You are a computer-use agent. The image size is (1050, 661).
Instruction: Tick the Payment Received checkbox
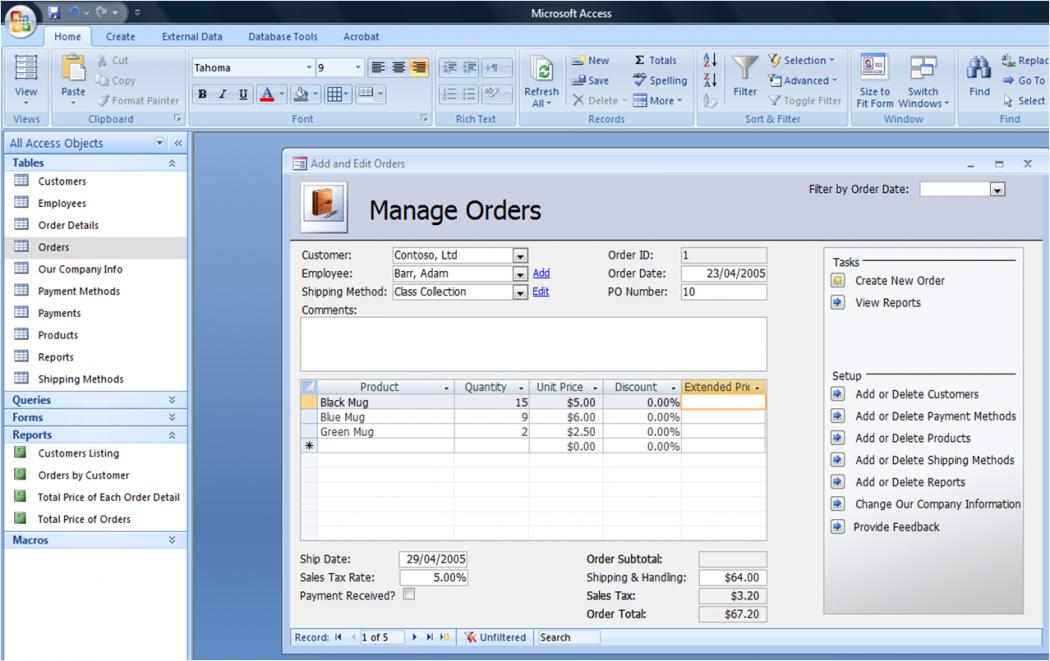pyautogui.click(x=408, y=594)
